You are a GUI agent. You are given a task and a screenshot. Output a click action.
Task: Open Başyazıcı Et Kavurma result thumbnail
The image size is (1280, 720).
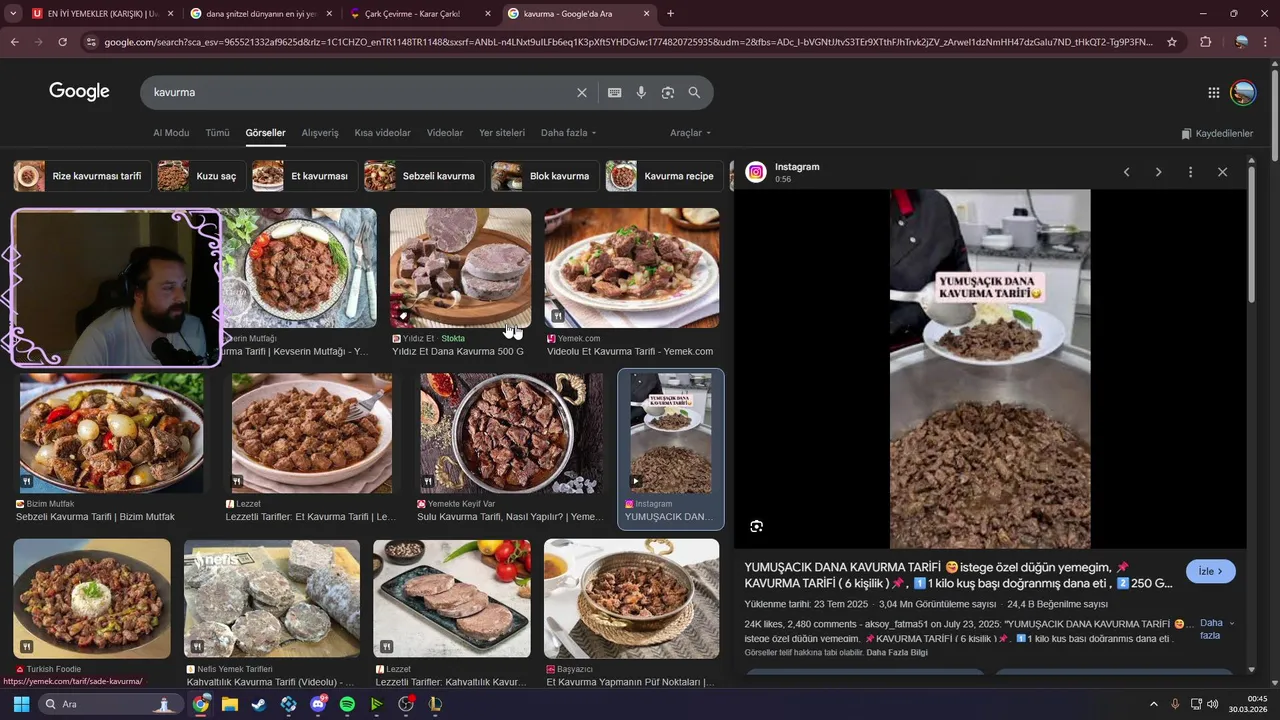[632, 599]
